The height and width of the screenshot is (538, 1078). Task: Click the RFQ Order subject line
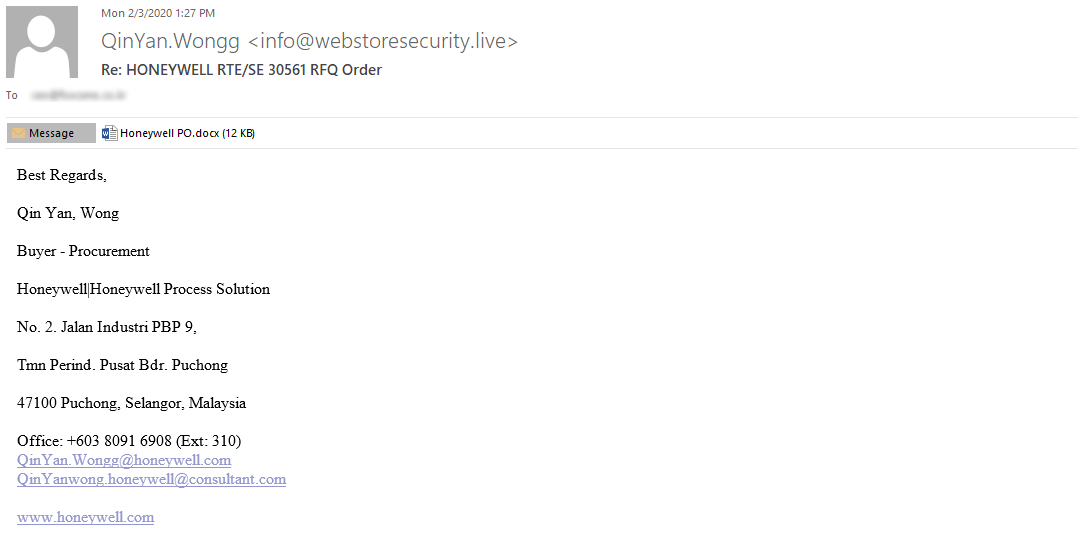pyautogui.click(x=241, y=70)
